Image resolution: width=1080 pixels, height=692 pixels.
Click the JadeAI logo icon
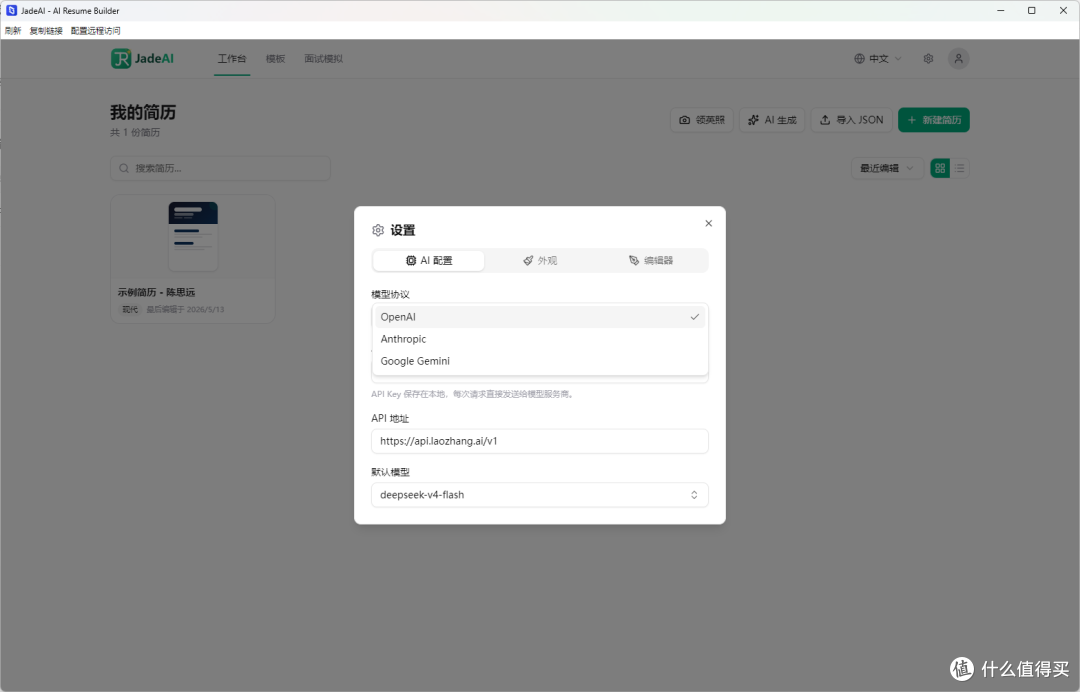(121, 59)
